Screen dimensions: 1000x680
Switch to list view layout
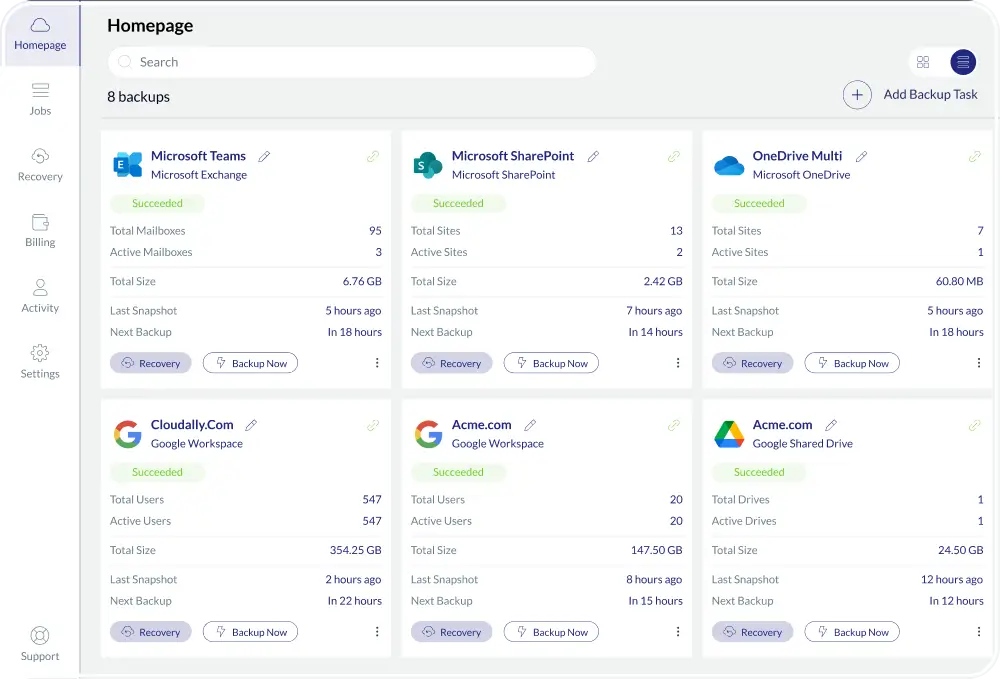[x=962, y=61]
